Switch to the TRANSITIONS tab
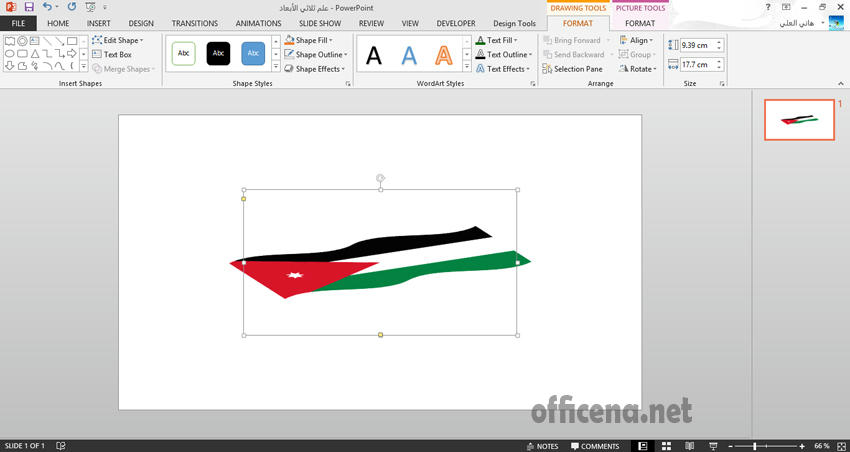Screen dimensions: 850x452 click(195, 23)
